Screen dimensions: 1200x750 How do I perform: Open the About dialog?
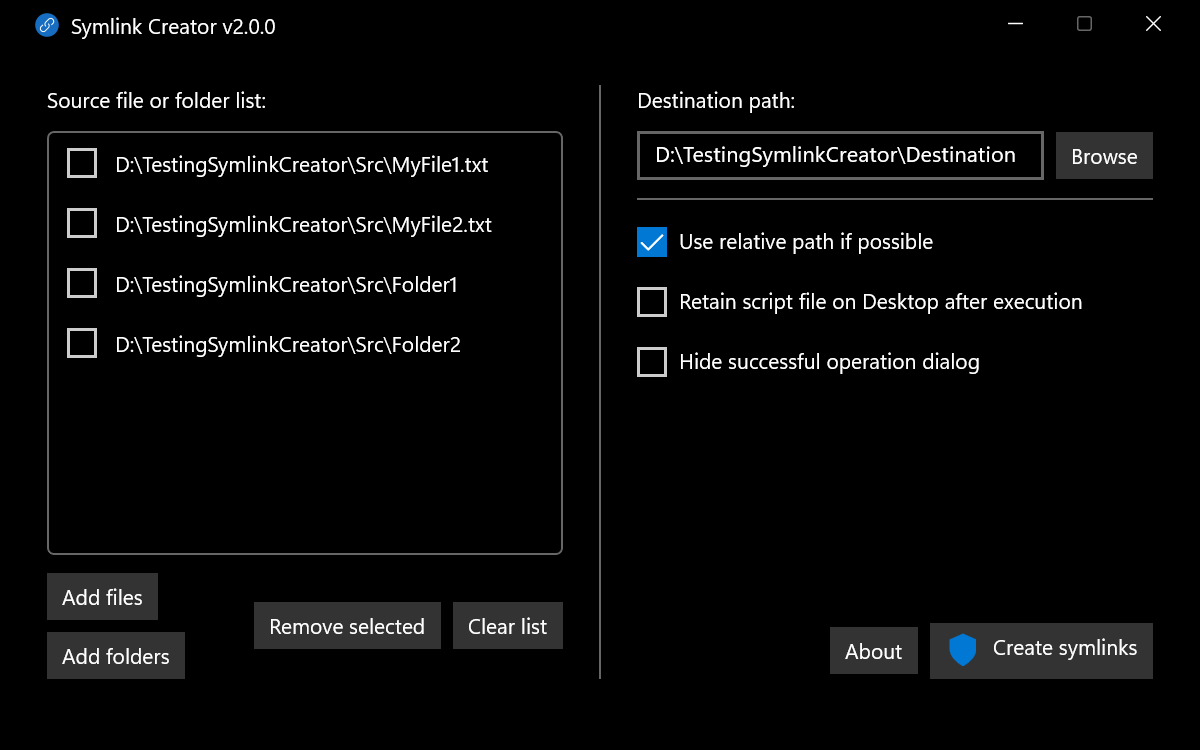pos(874,651)
